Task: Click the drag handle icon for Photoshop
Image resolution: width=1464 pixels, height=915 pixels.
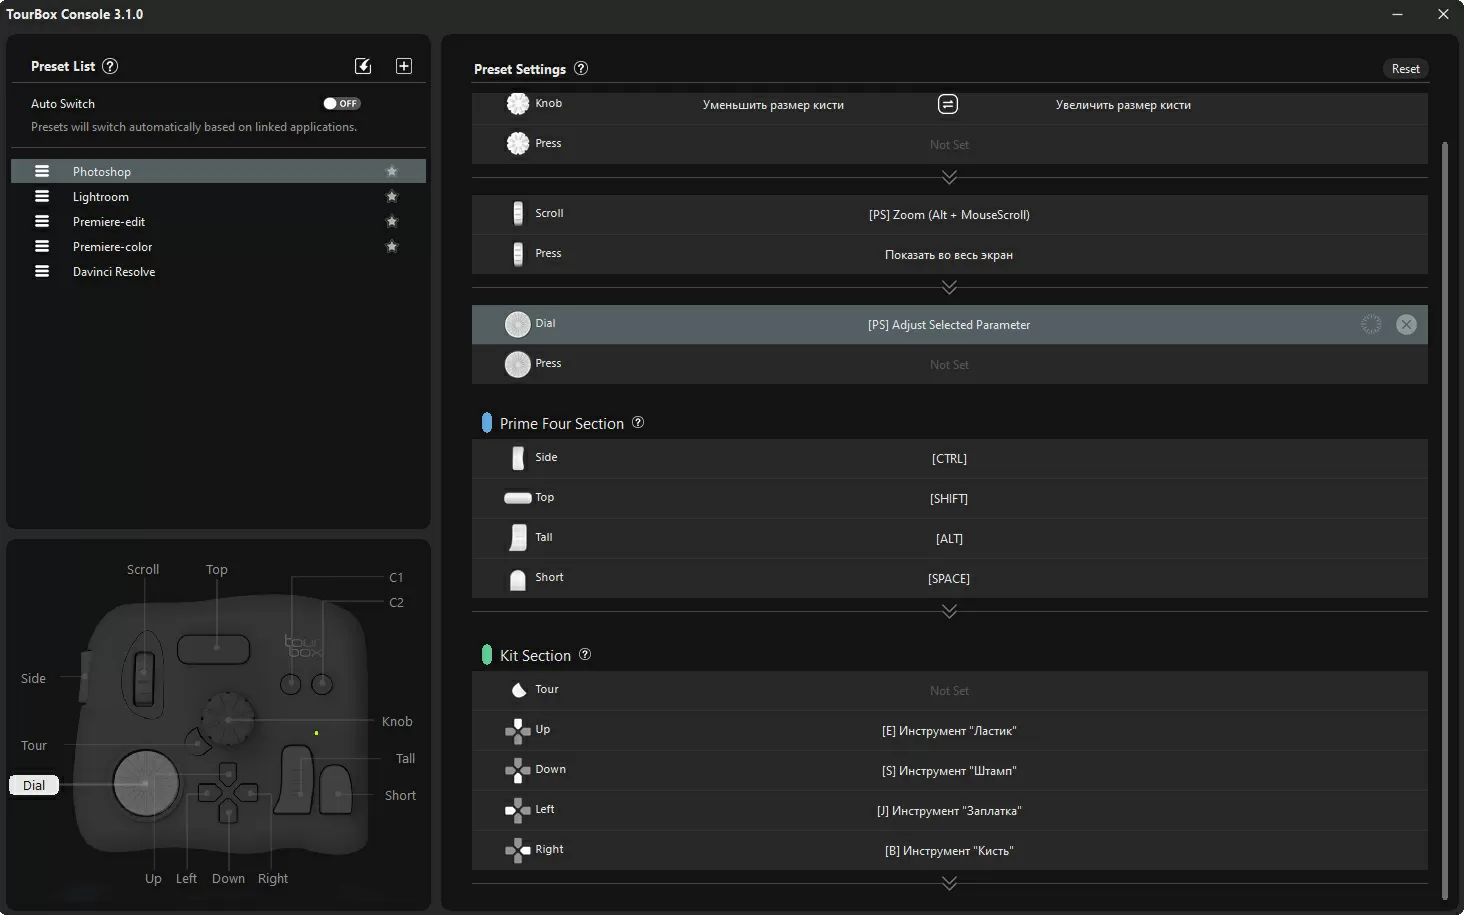Action: 42,172
